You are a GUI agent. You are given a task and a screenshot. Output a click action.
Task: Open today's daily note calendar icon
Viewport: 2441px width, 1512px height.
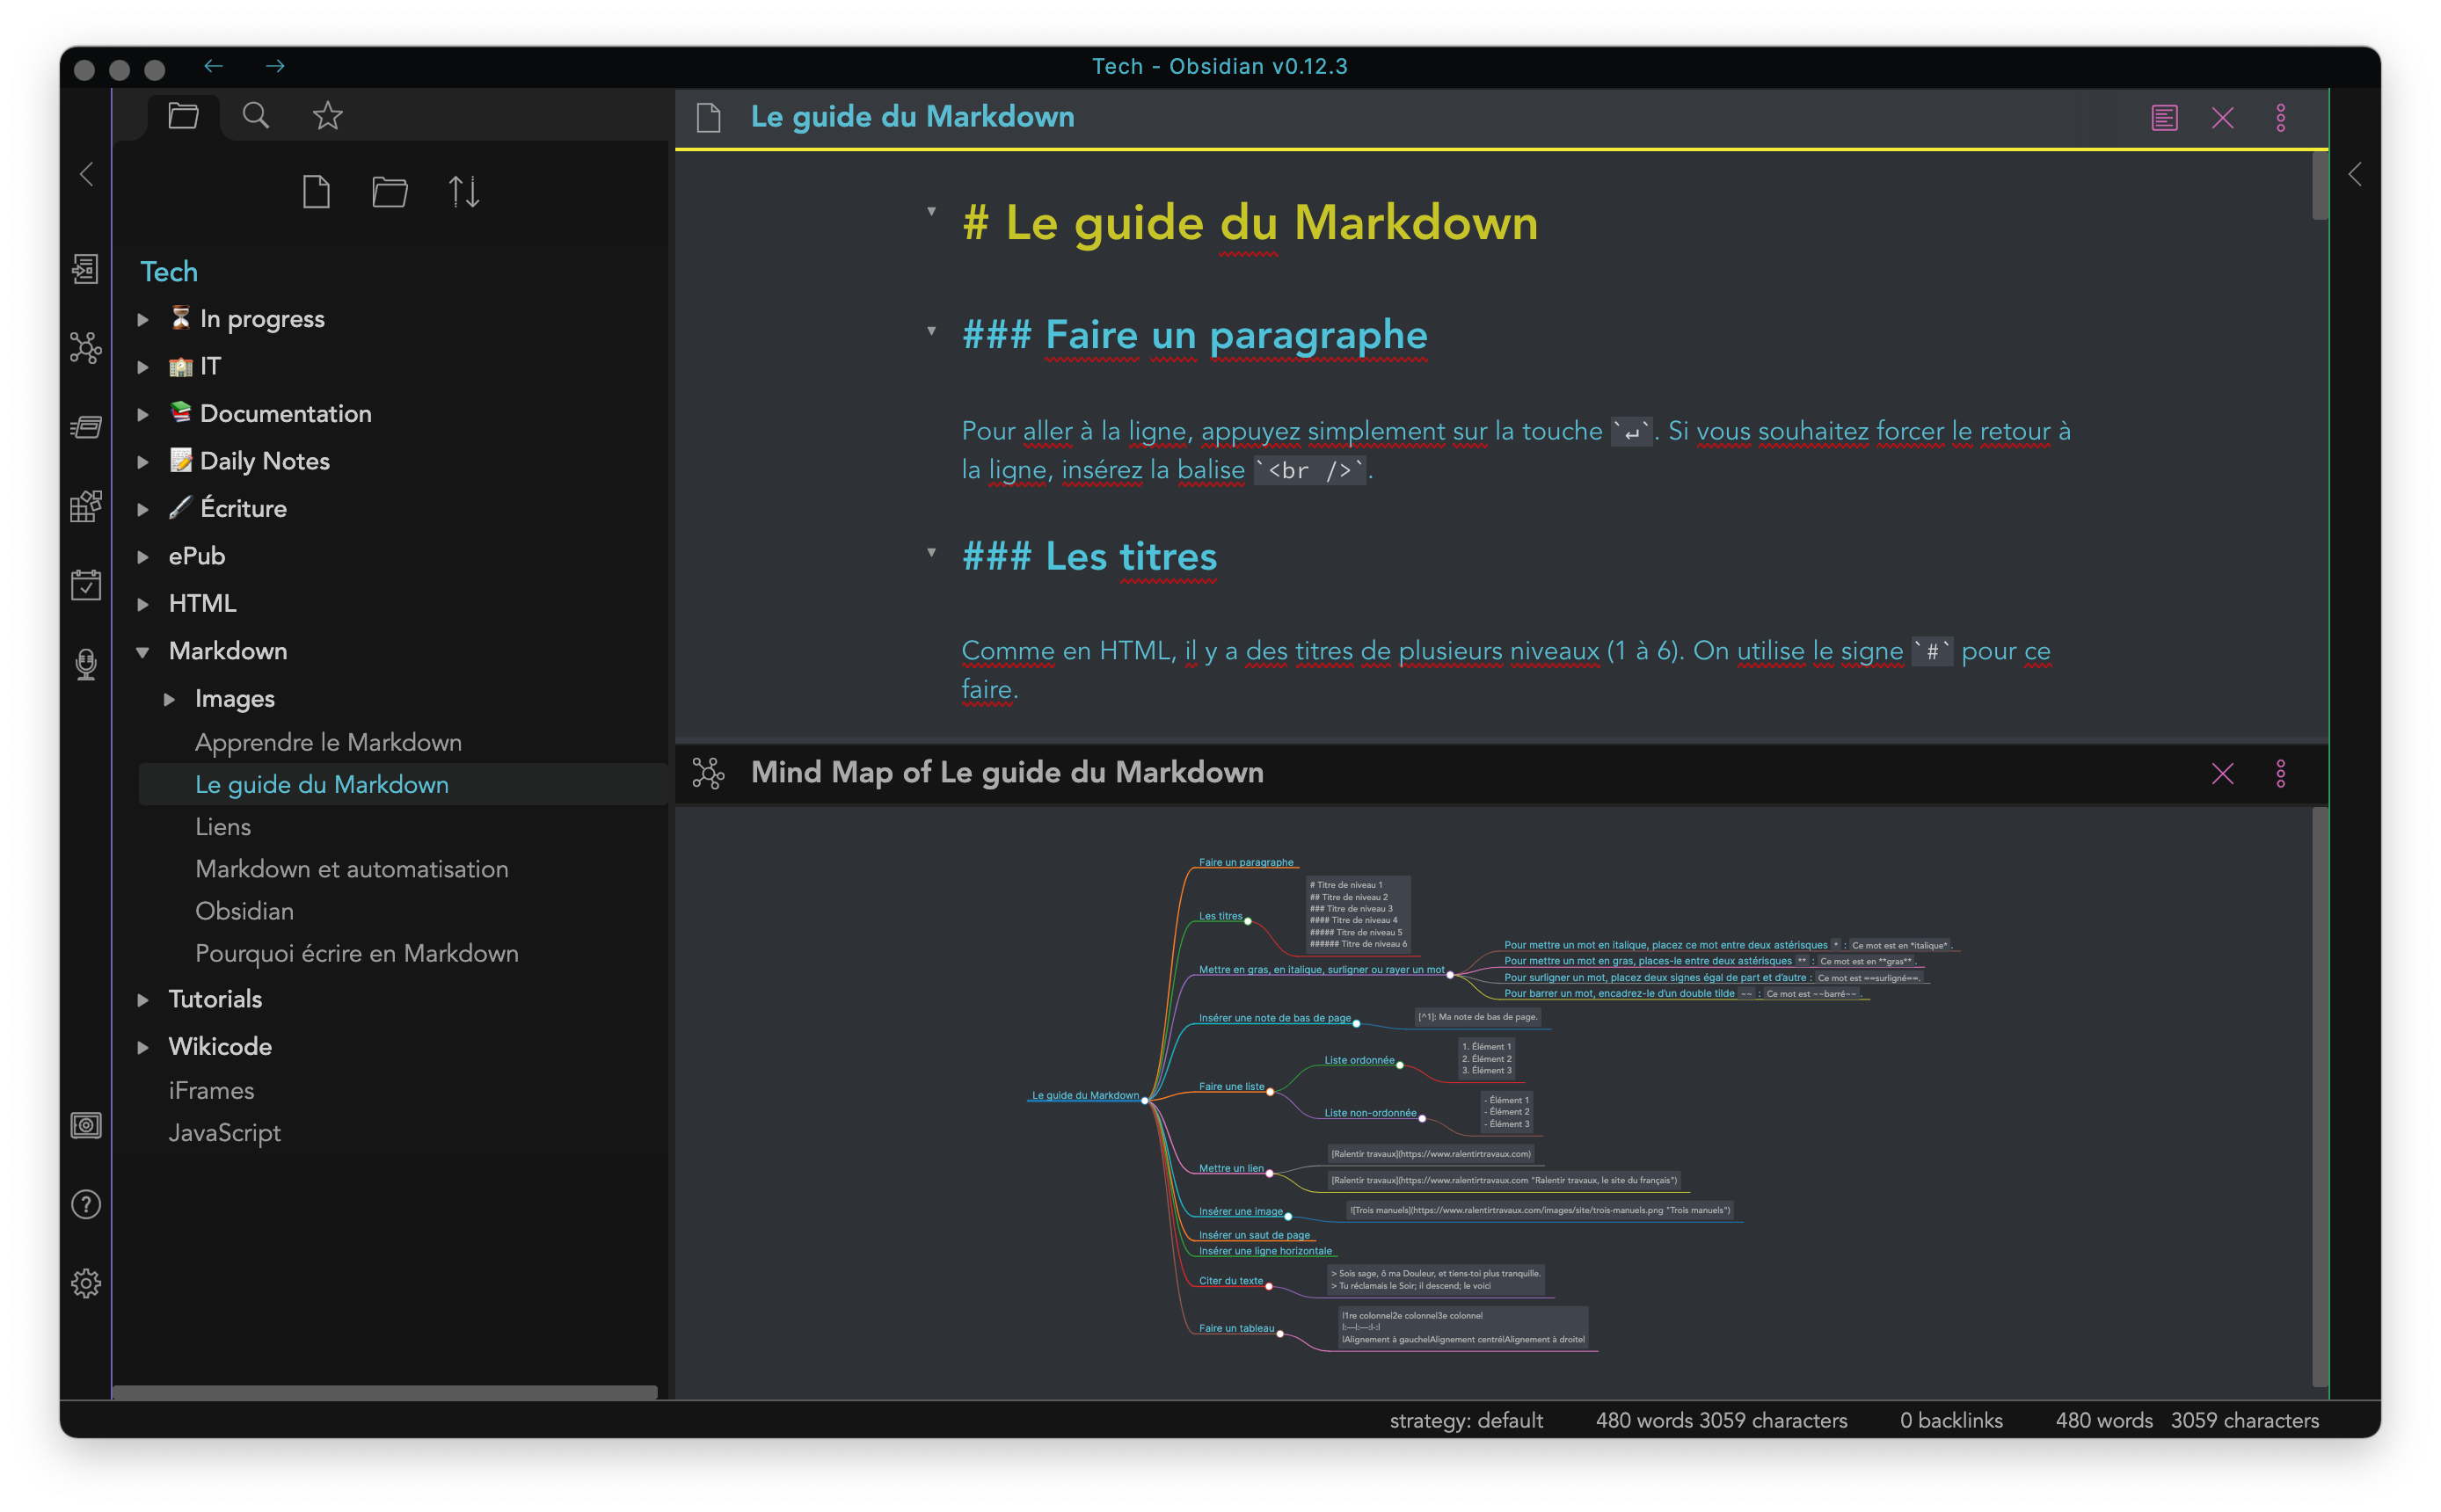(86, 585)
